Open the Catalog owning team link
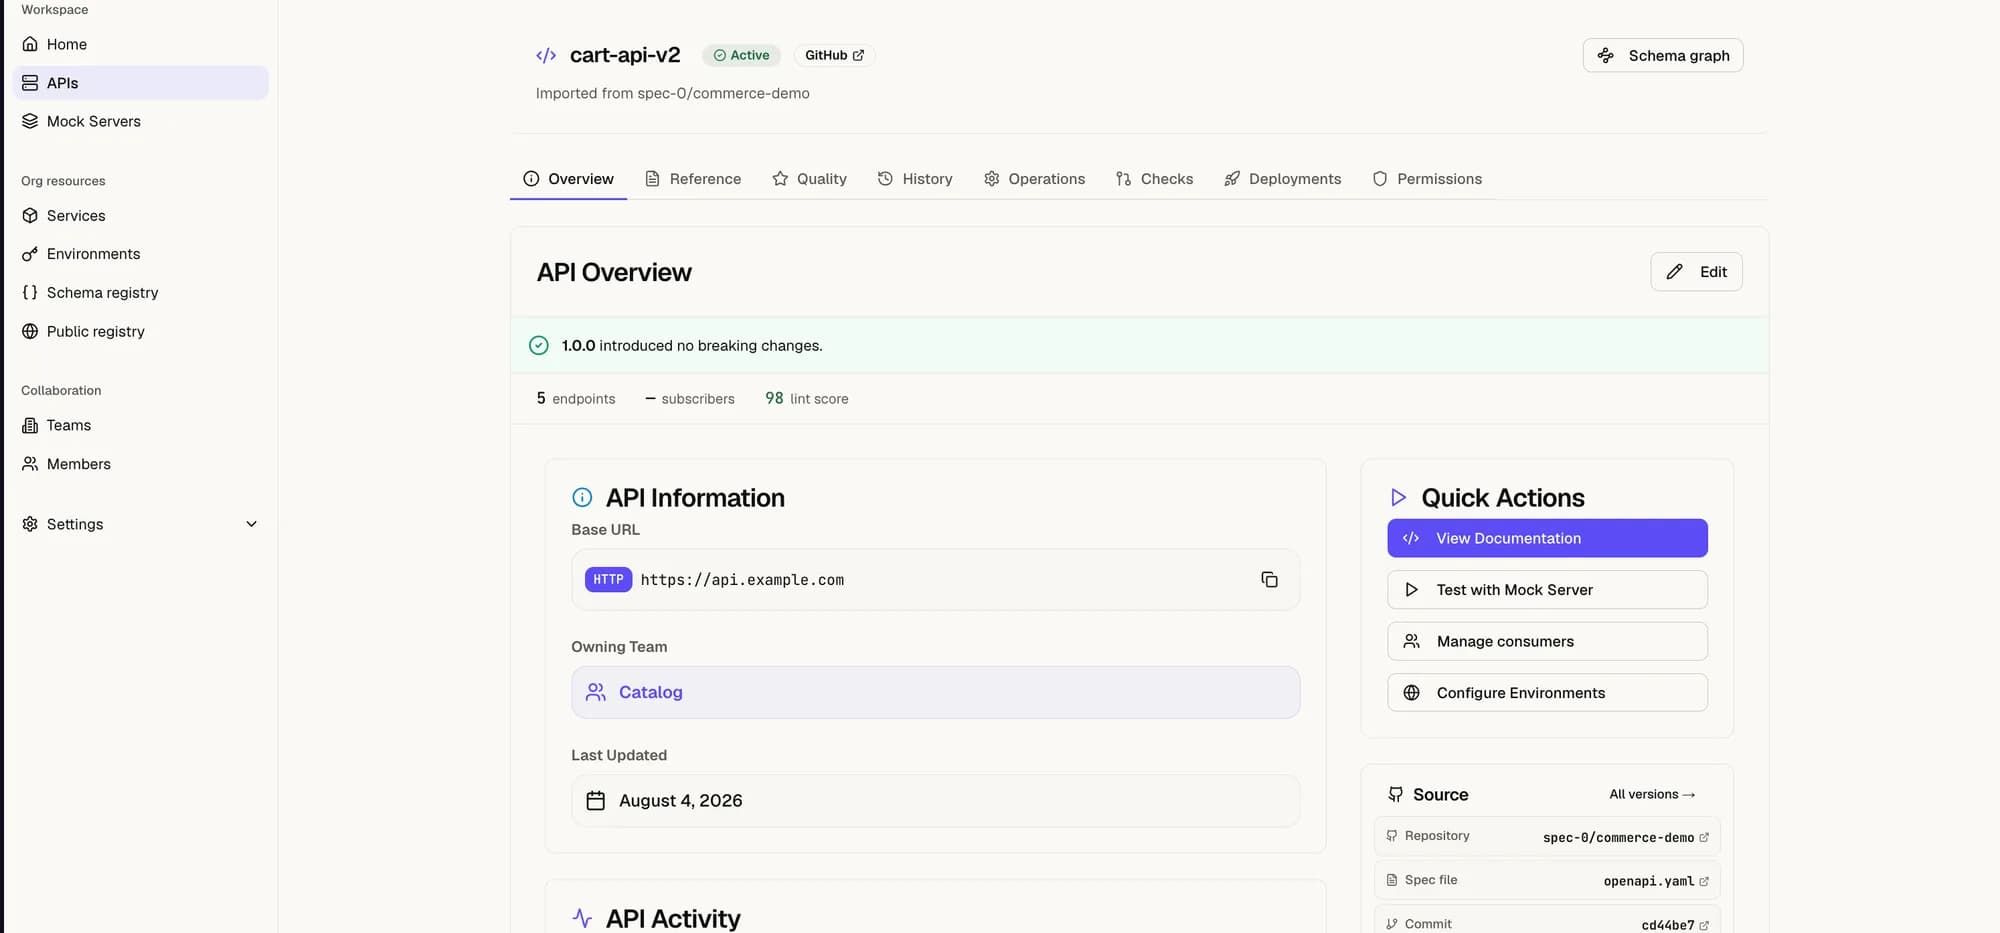 click(935, 692)
